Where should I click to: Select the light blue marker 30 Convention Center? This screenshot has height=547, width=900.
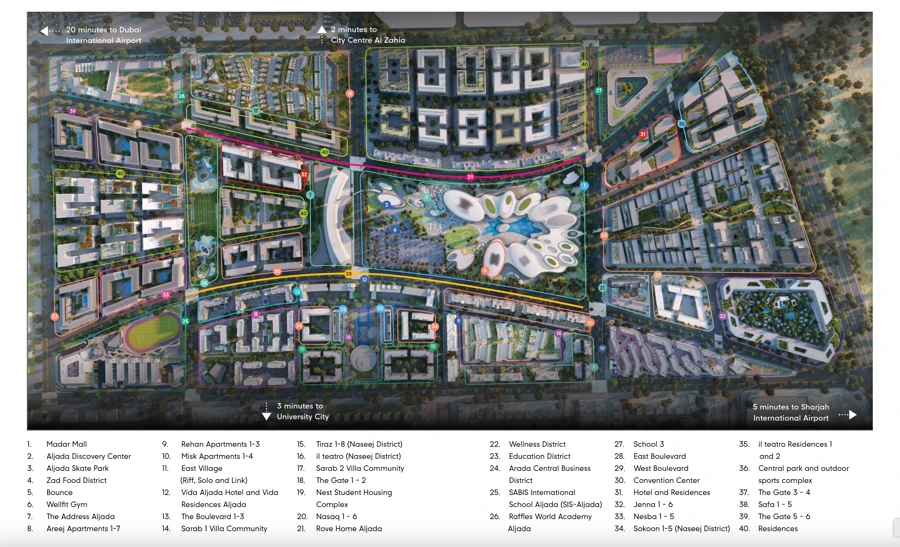(x=681, y=124)
